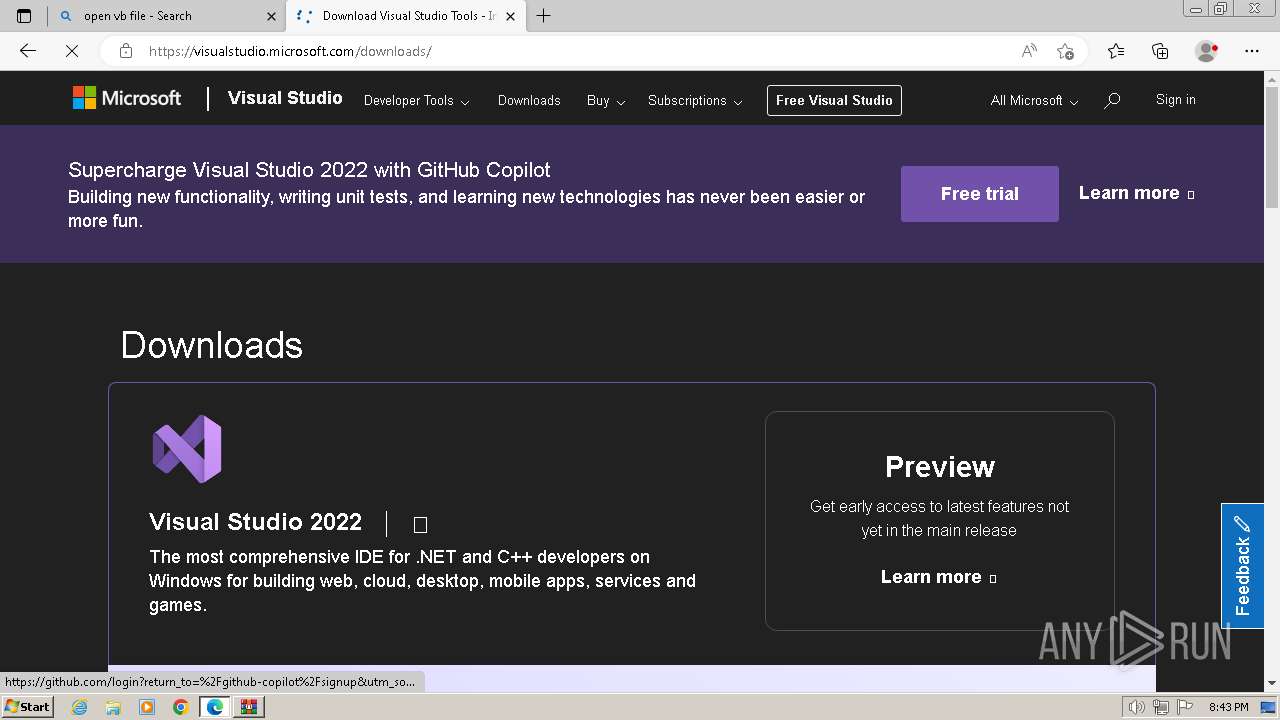Open a new browser tab

(543, 15)
